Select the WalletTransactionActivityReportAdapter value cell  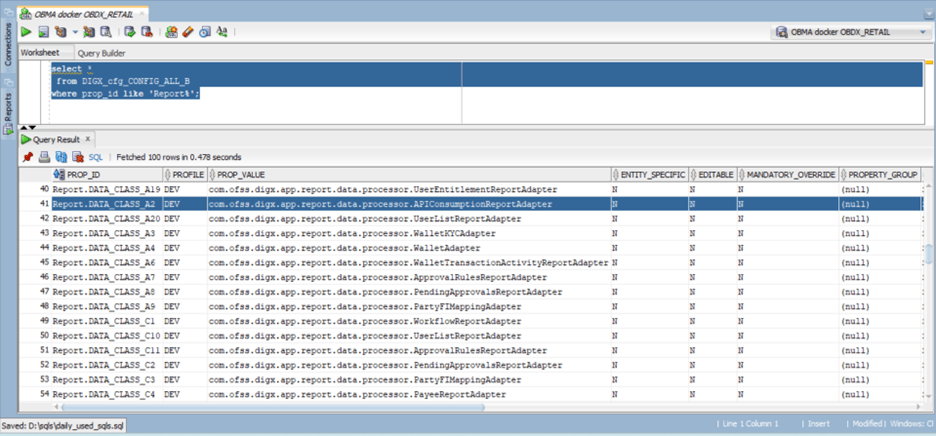coord(410,263)
